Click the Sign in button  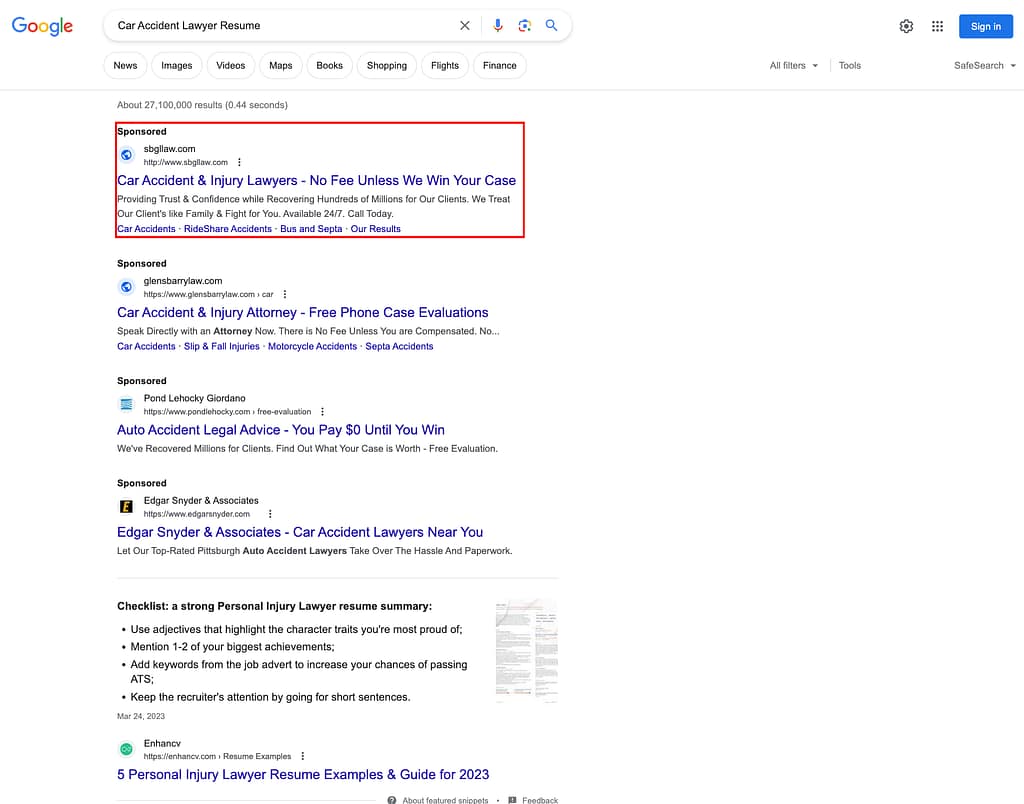pyautogui.click(x=985, y=26)
